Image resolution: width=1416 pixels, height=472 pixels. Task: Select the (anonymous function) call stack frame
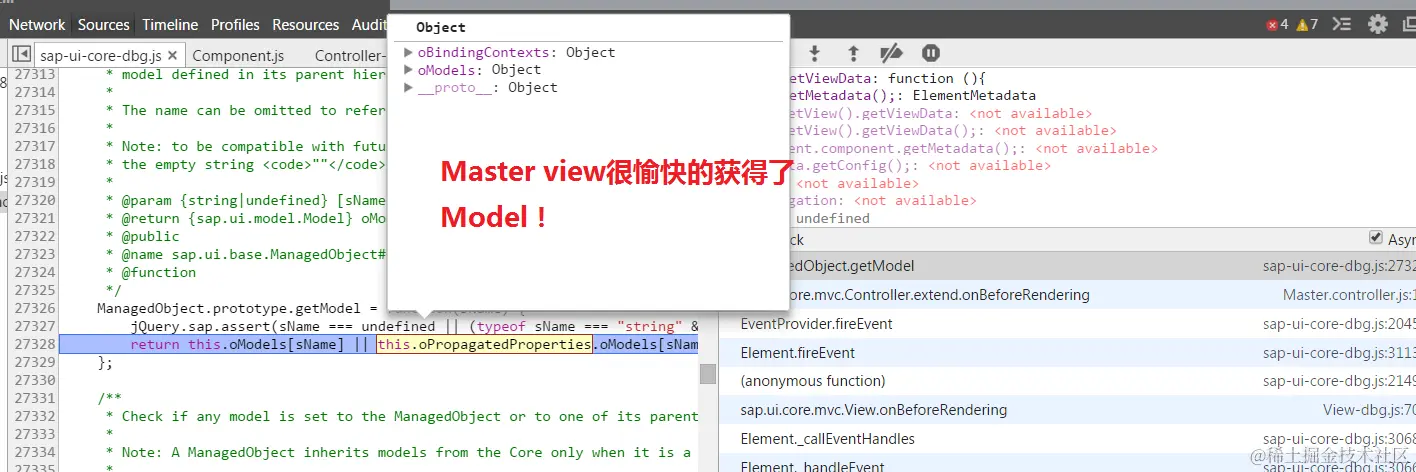pos(1067,380)
